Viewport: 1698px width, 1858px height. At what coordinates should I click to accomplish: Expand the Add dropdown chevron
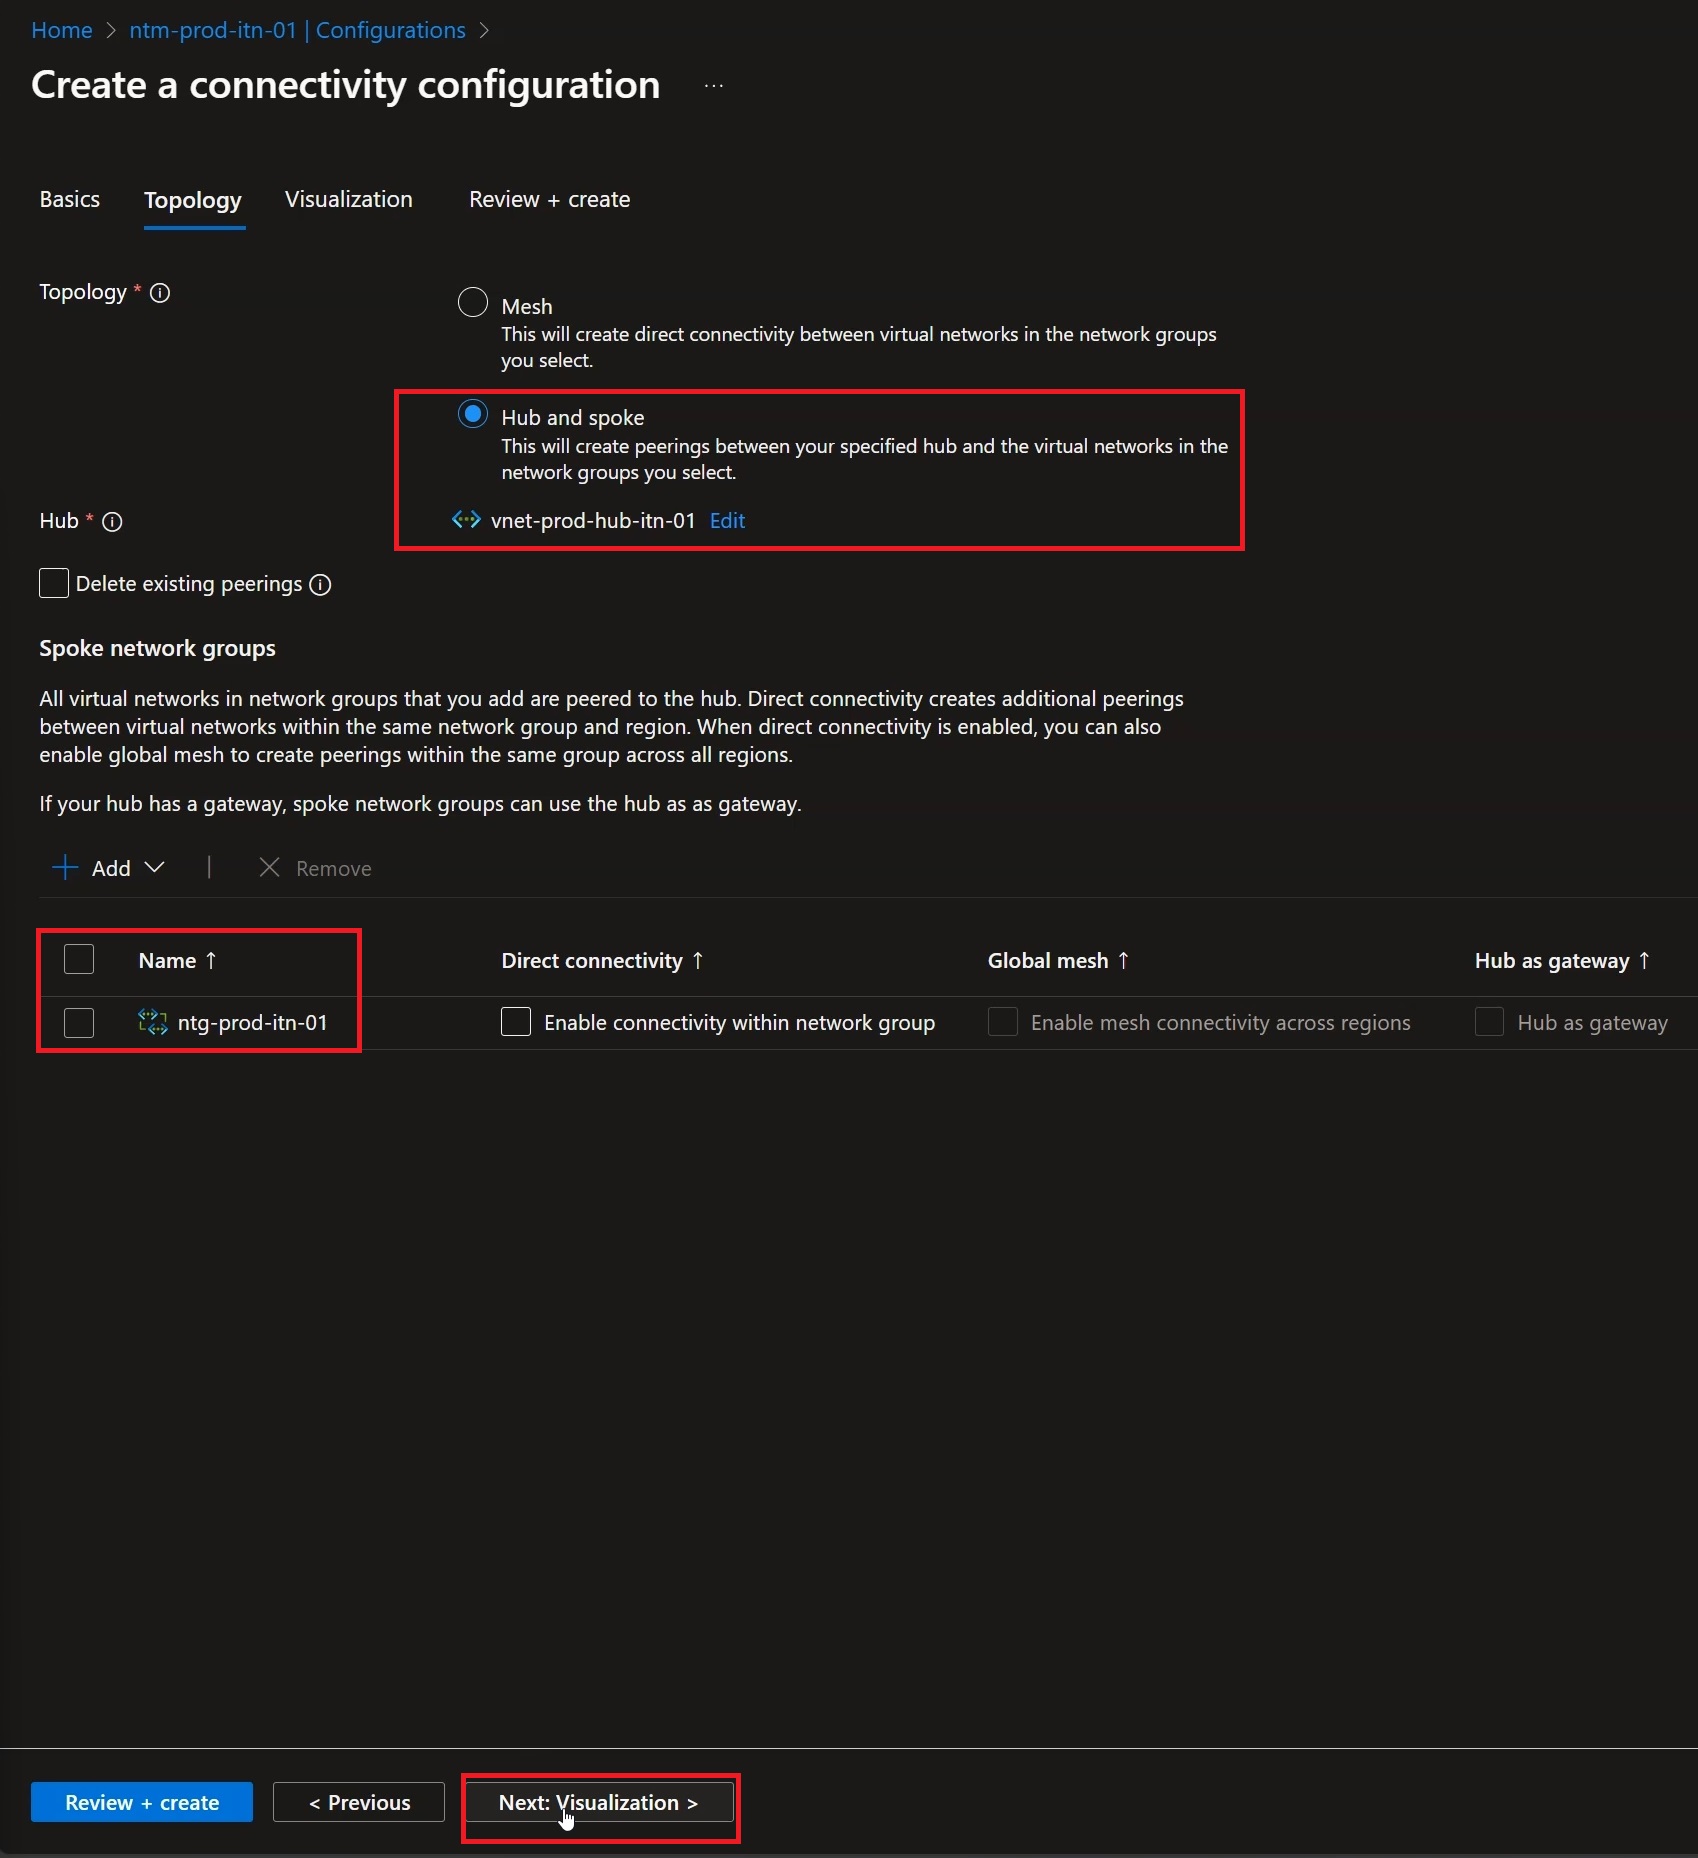click(x=155, y=867)
